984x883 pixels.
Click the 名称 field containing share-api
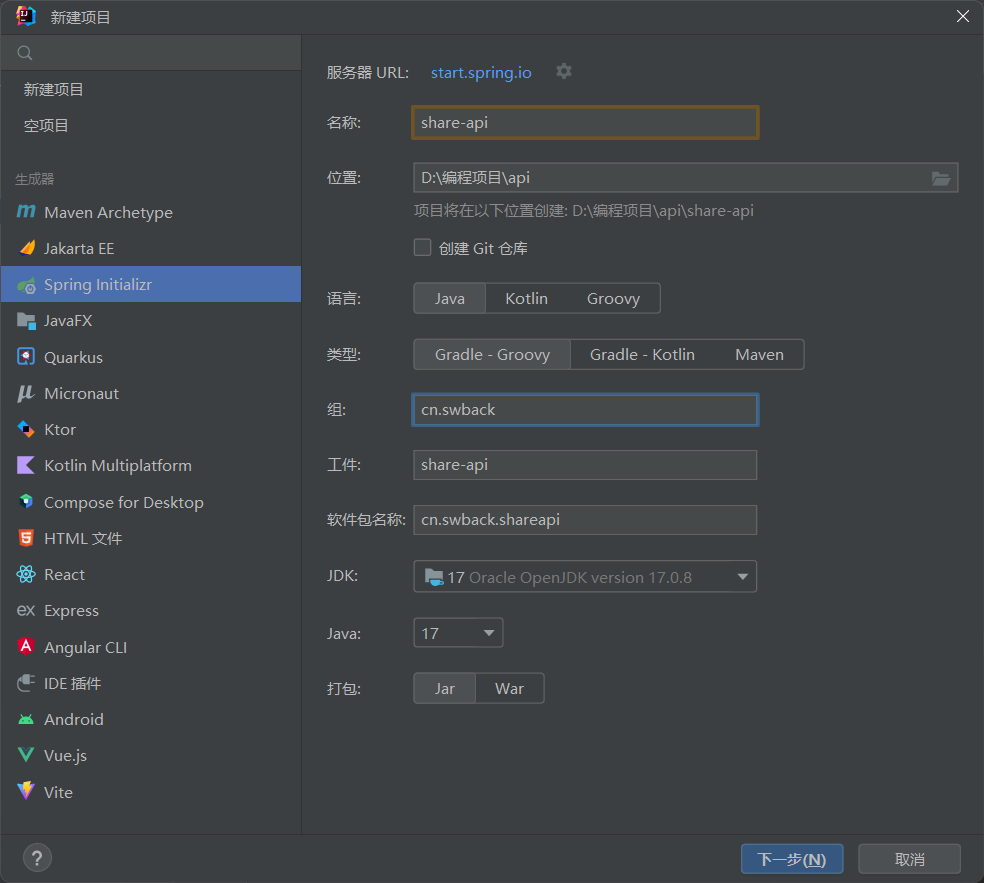[585, 122]
